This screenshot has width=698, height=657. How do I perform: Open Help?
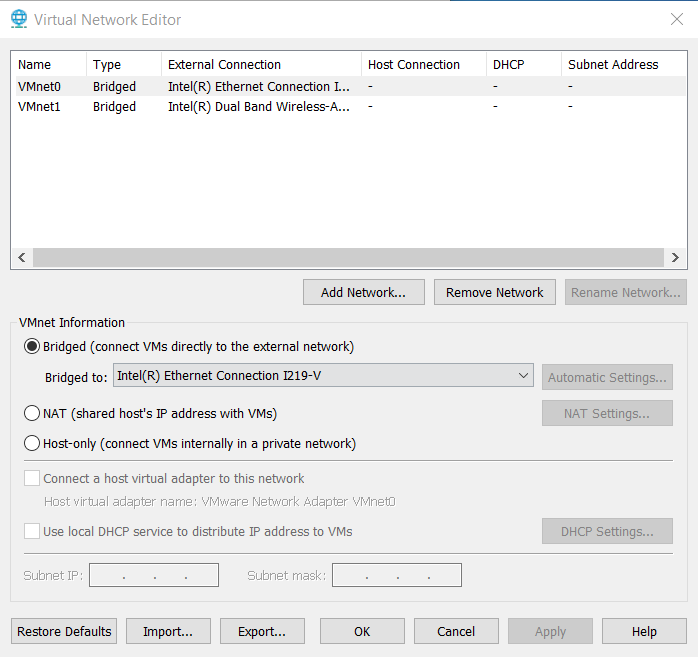644,631
